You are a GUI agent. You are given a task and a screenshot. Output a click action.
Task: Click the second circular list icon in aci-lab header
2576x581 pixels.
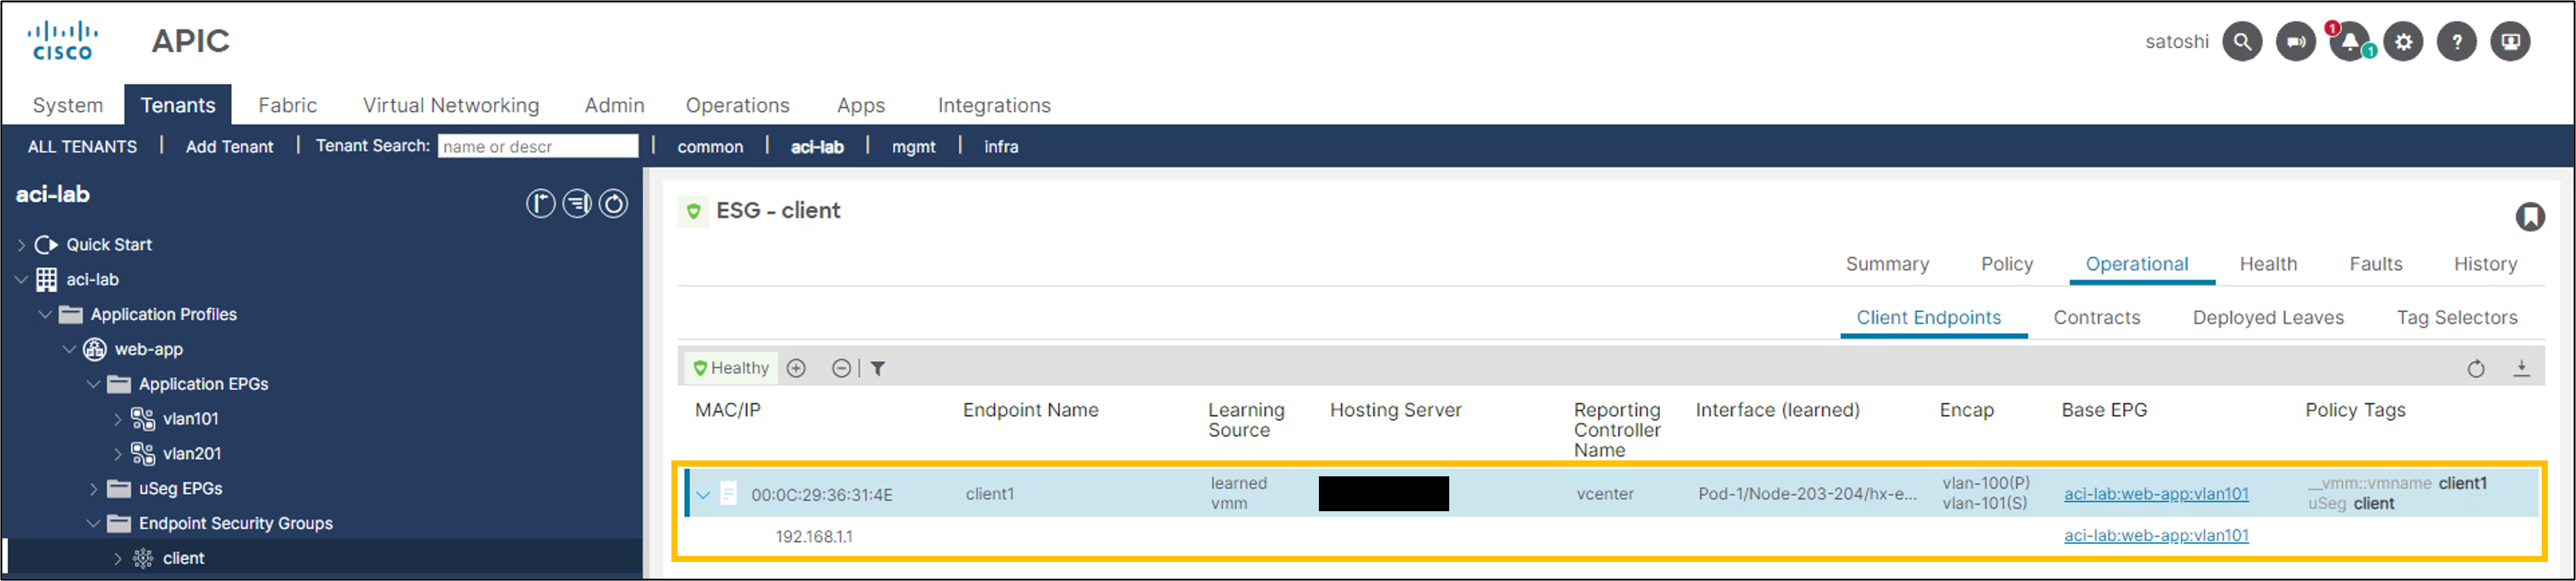pyautogui.click(x=577, y=204)
